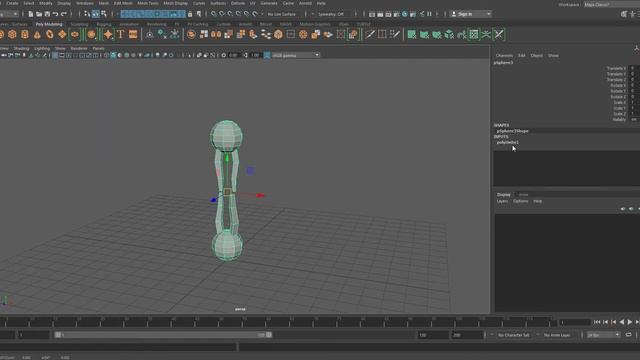
Task: Click the Undo arrow icon
Action: pos(55,14)
